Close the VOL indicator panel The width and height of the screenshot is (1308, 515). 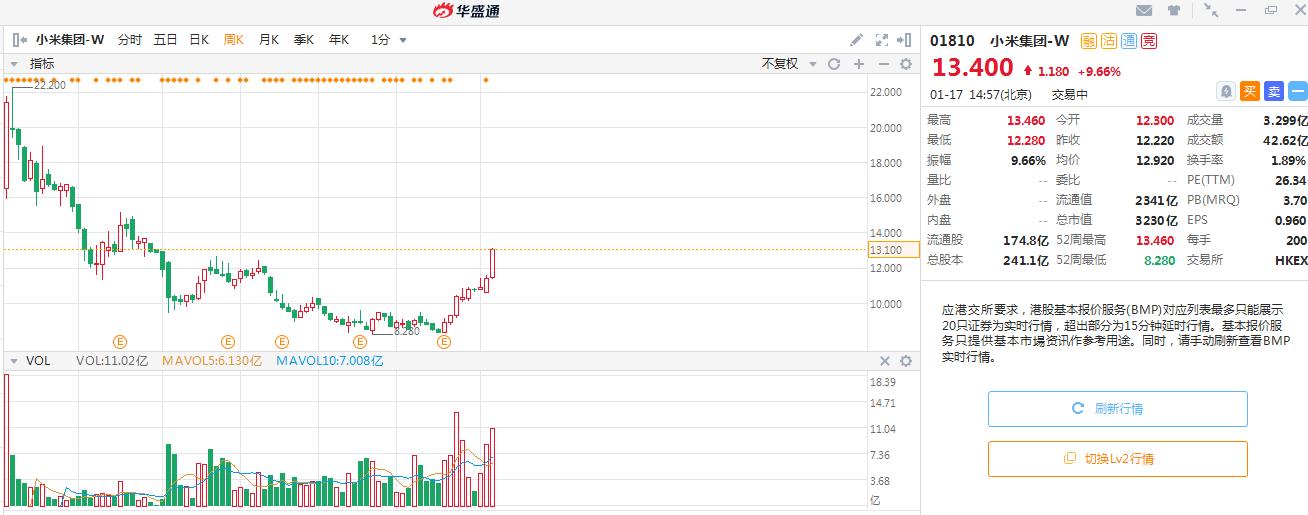tap(885, 361)
